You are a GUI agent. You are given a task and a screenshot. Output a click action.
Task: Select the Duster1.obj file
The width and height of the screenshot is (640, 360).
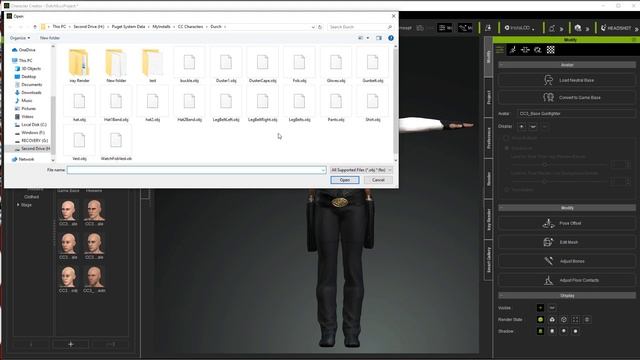click(x=226, y=66)
